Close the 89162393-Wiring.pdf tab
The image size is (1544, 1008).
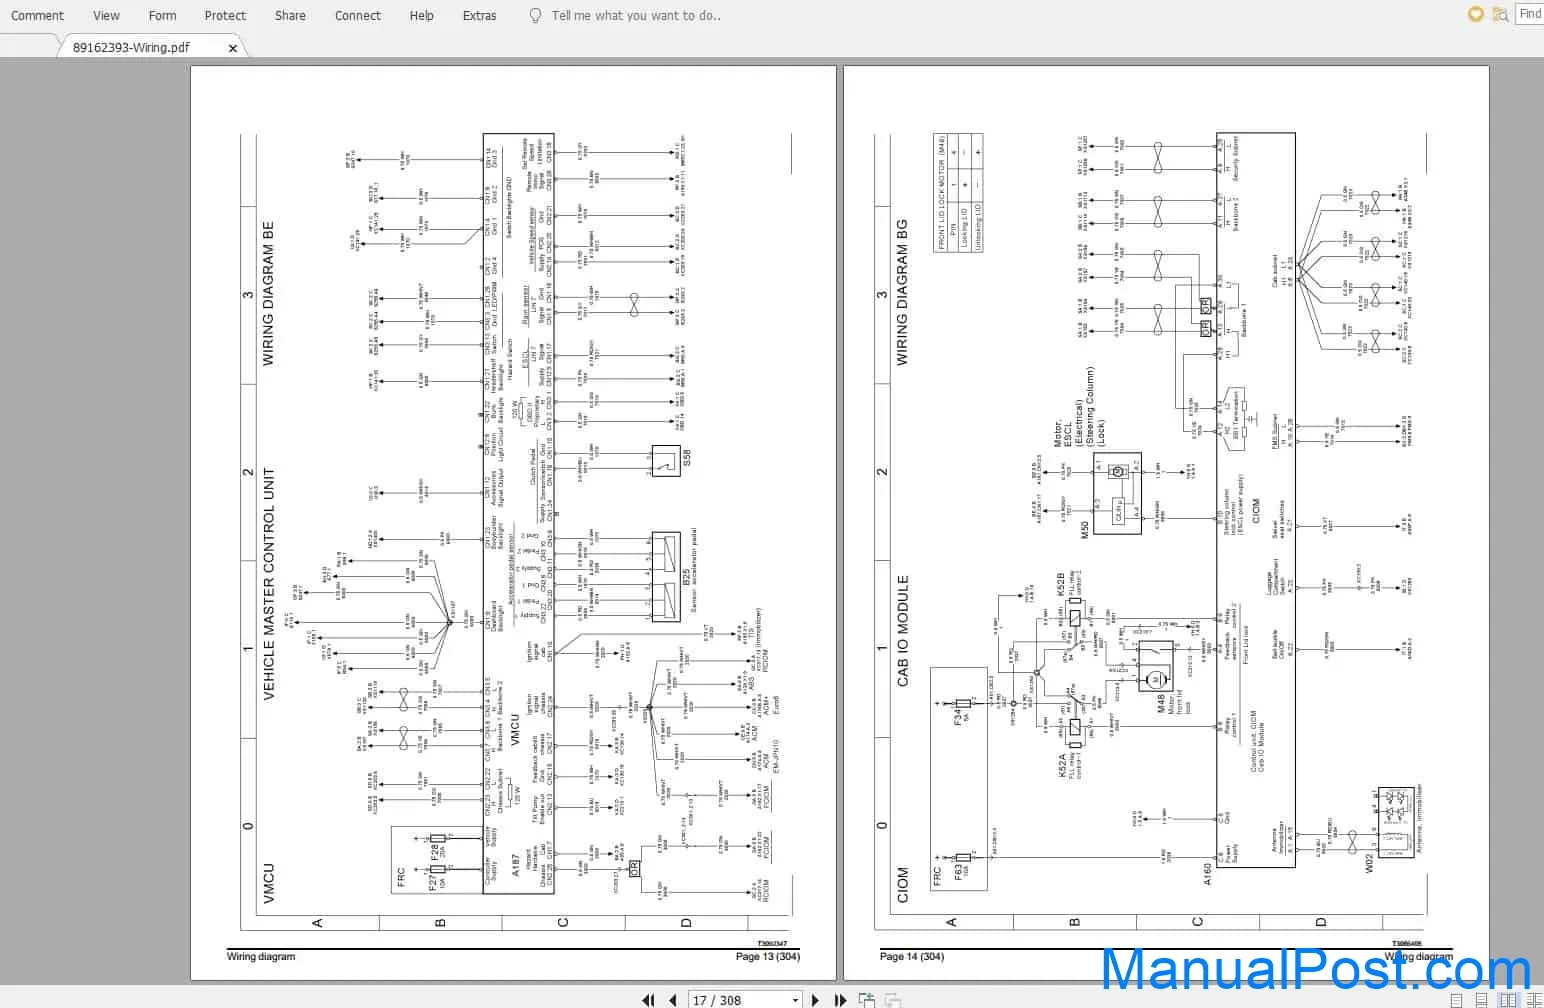click(x=233, y=47)
